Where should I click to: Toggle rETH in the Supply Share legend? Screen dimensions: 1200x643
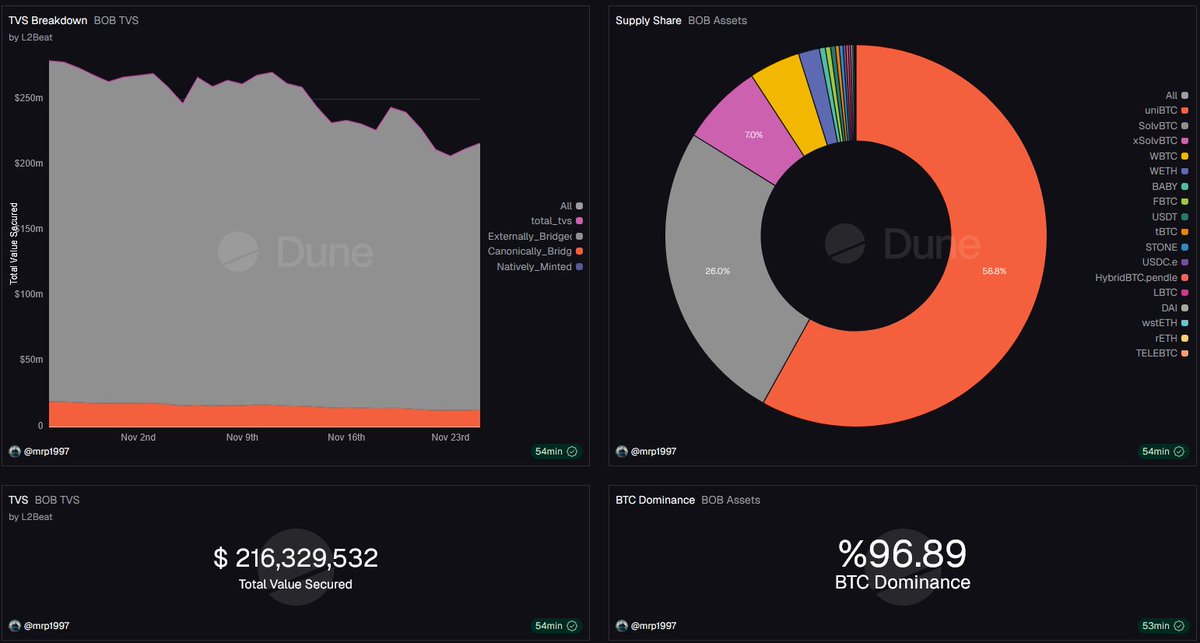coord(1171,339)
